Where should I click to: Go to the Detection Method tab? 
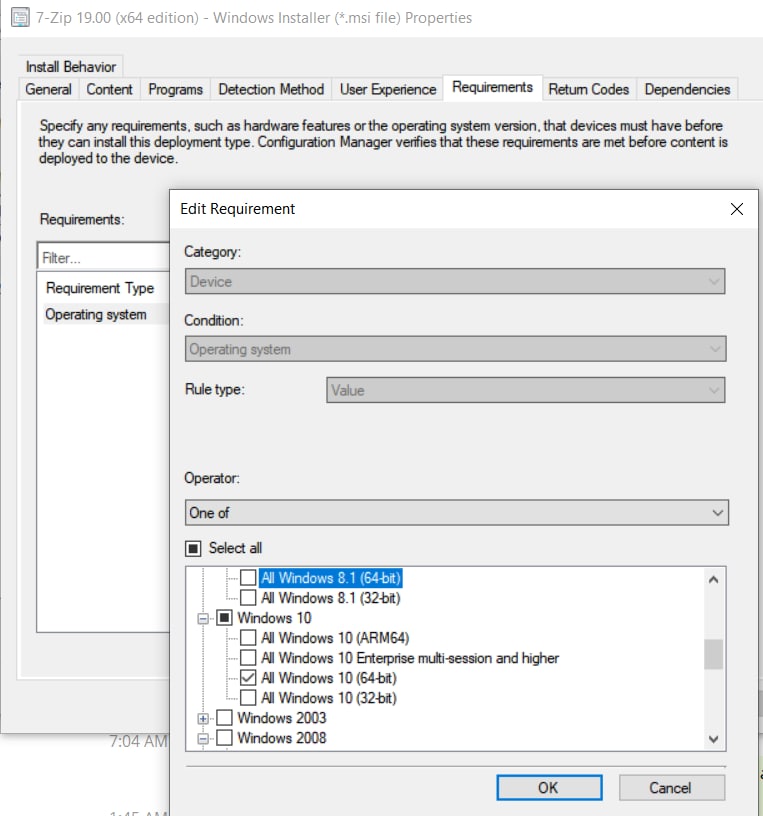point(271,89)
